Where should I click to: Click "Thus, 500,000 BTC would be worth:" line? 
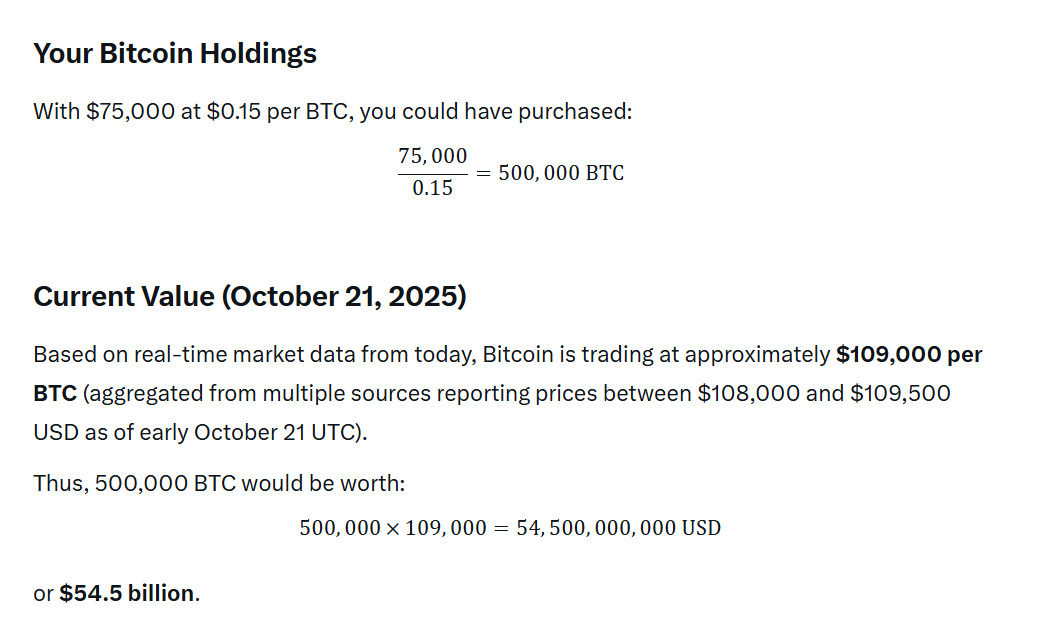tap(219, 484)
